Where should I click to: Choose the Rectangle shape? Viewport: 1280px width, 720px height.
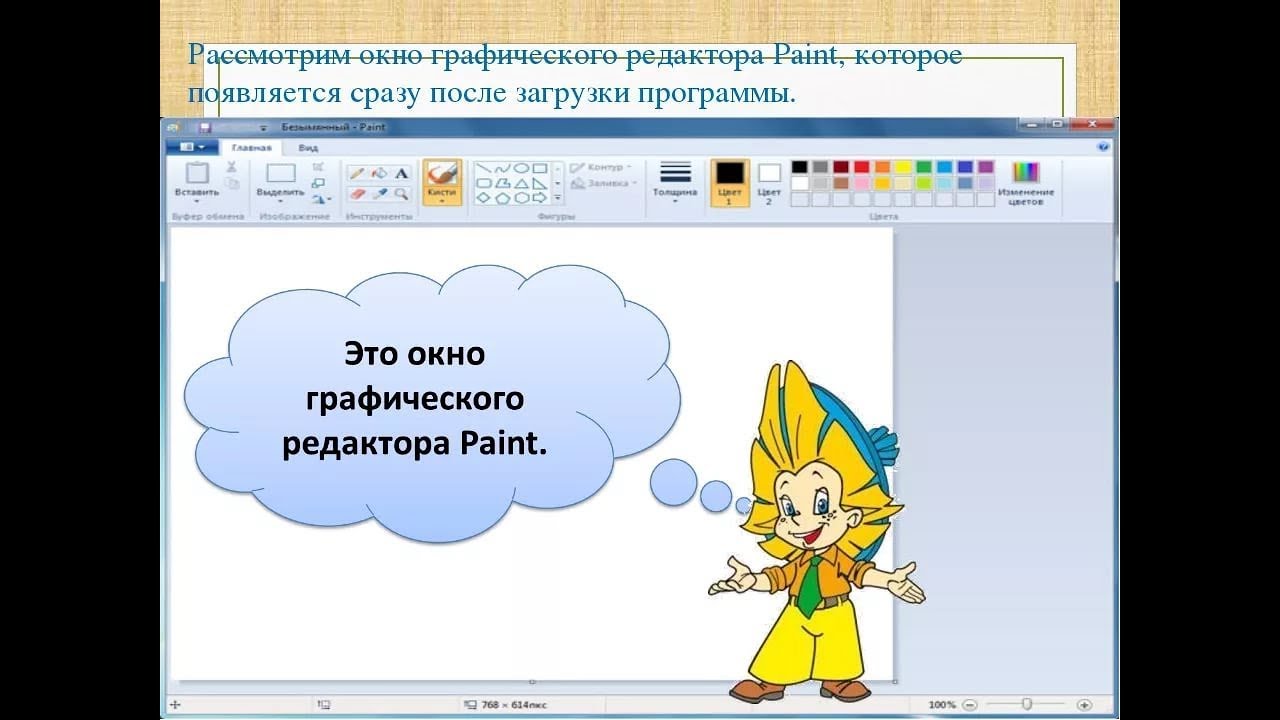[x=540, y=168]
